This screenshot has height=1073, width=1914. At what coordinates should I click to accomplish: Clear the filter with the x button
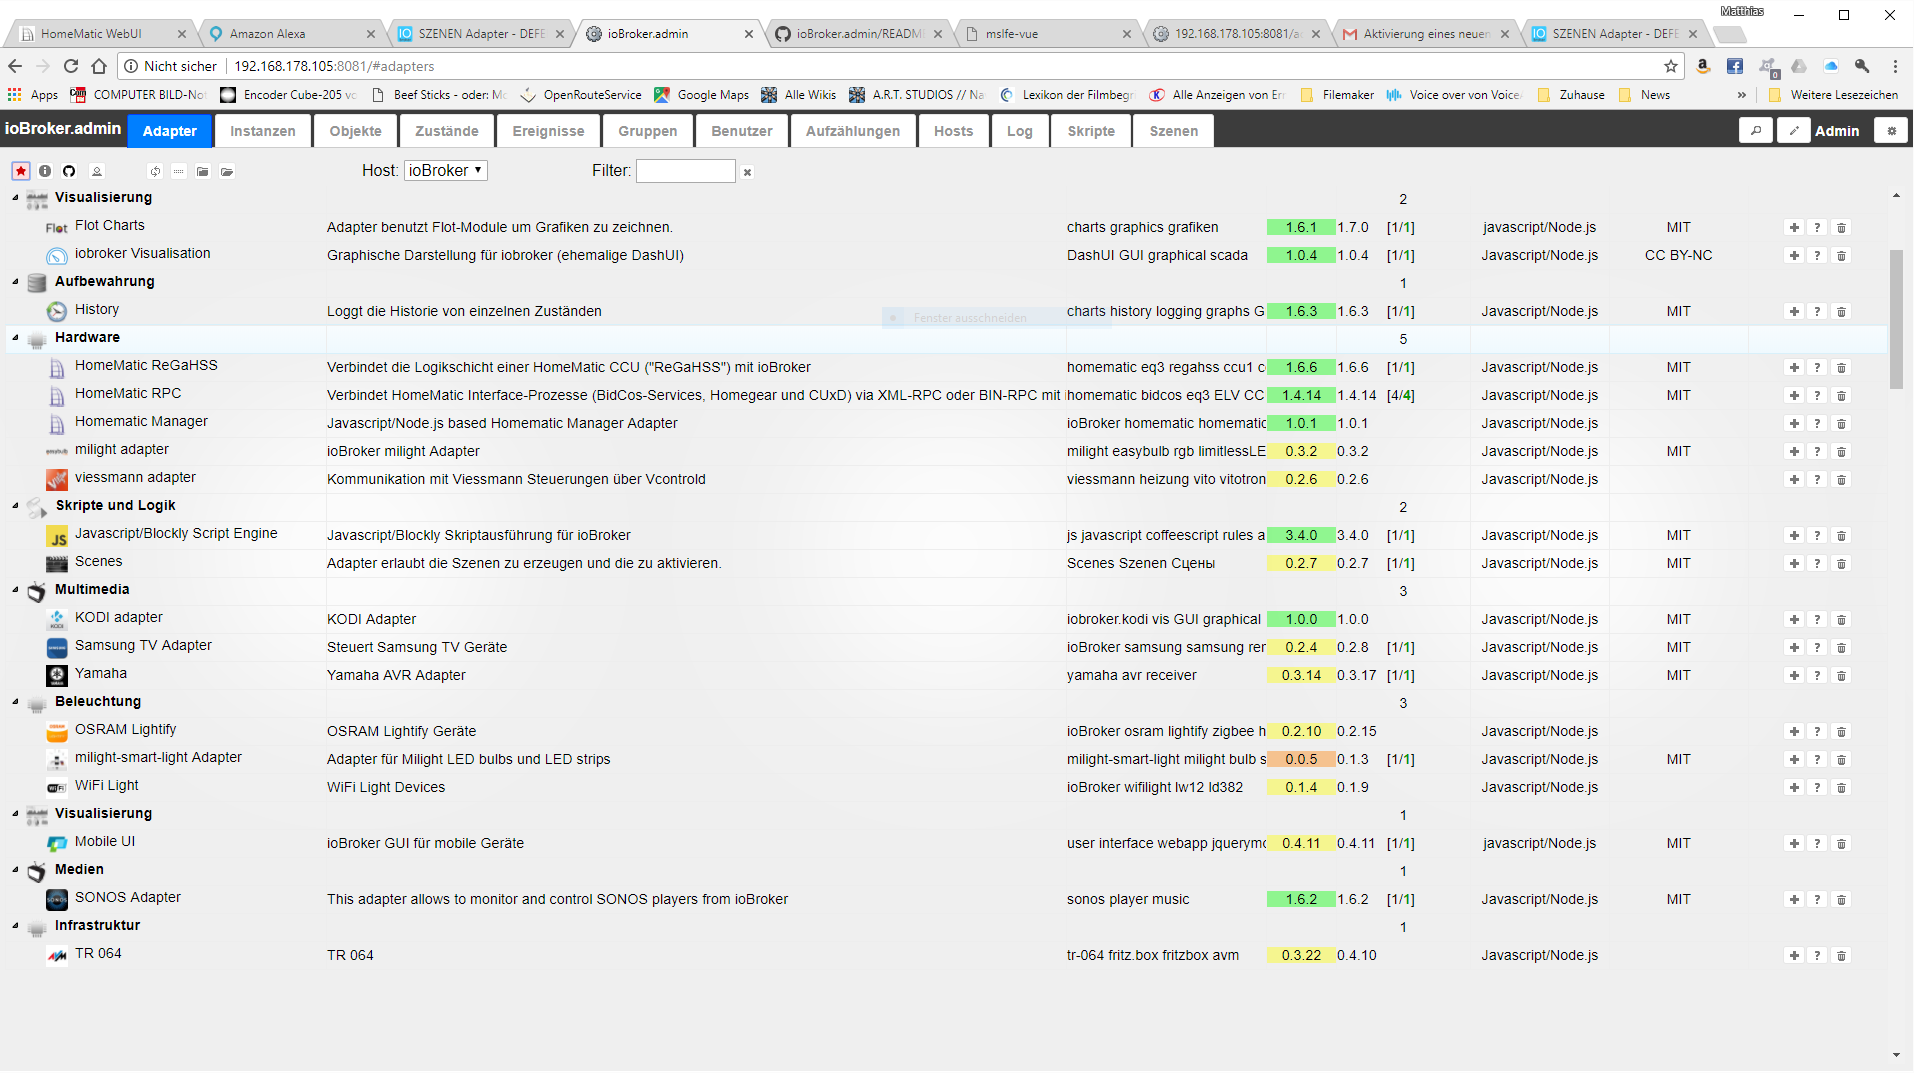pyautogui.click(x=747, y=172)
